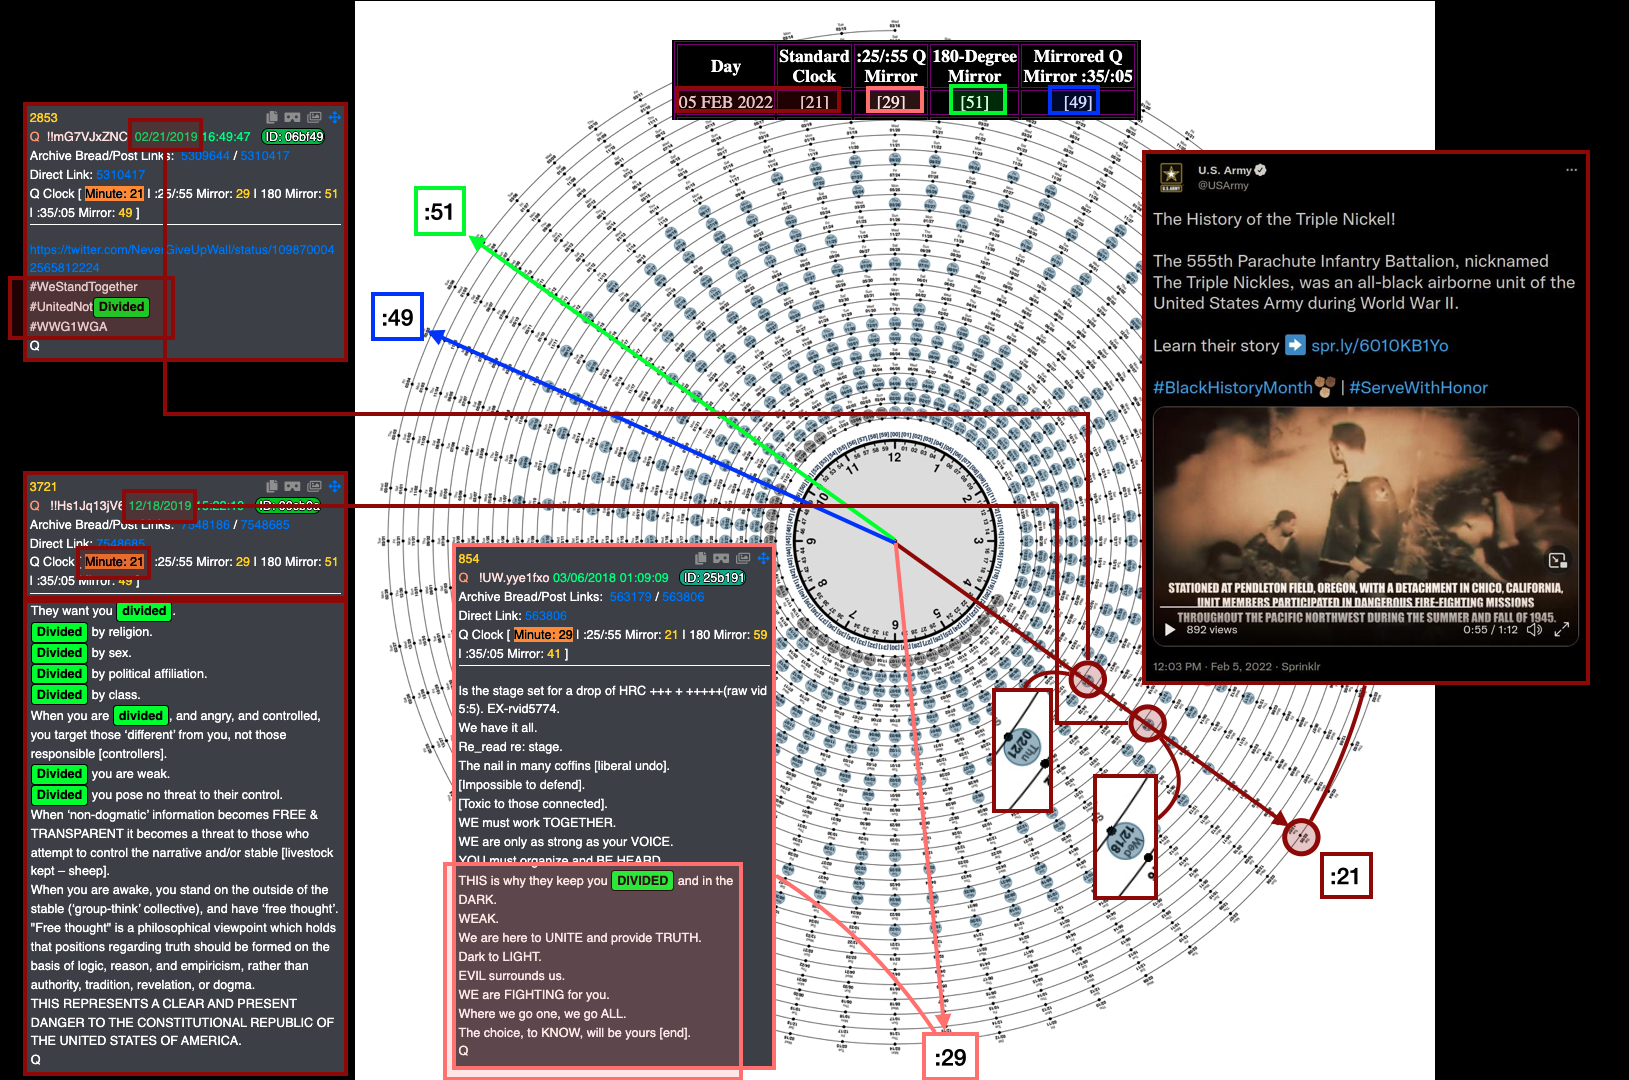Click the video time 0:55 / 1:12
1629x1080 pixels.
(x=1490, y=630)
